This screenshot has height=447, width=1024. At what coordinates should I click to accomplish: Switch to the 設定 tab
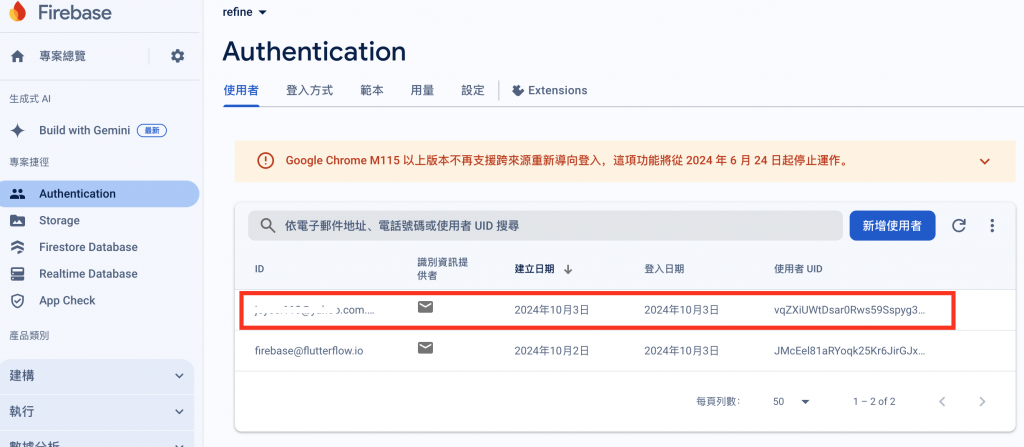click(x=473, y=91)
